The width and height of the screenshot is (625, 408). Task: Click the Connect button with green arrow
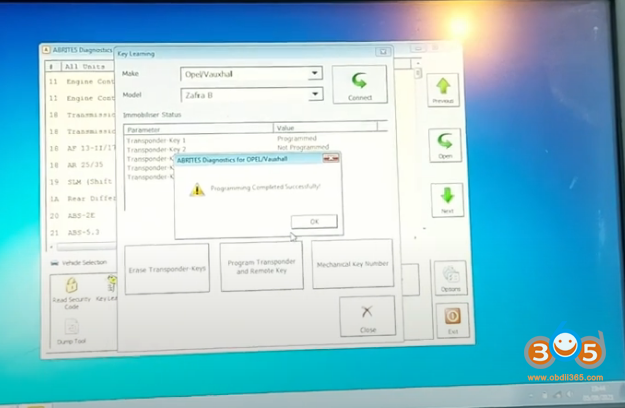click(x=360, y=85)
